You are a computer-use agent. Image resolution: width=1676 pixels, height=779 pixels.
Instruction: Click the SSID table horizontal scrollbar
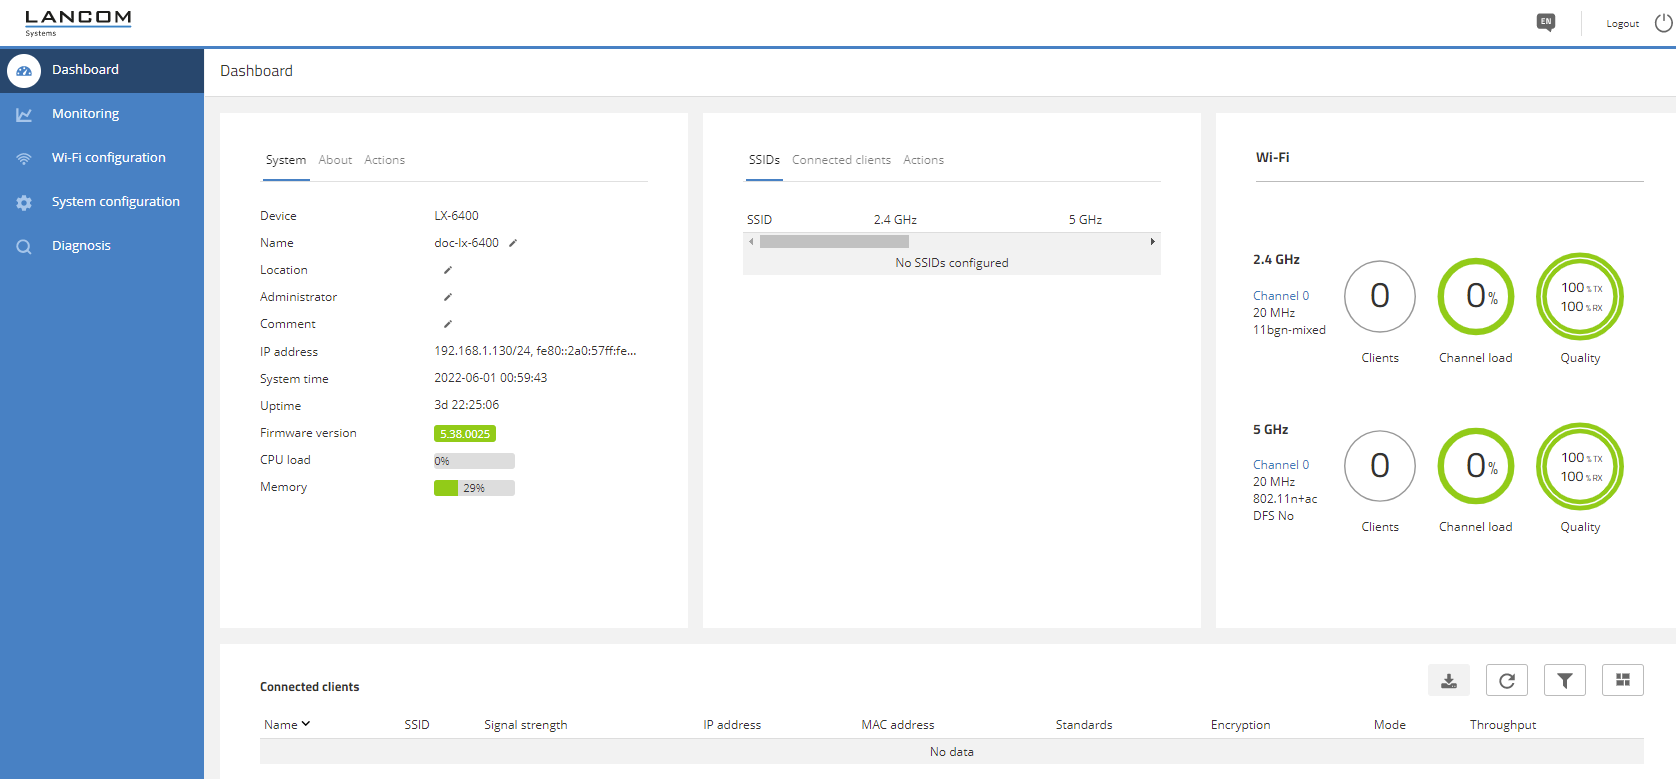click(834, 242)
